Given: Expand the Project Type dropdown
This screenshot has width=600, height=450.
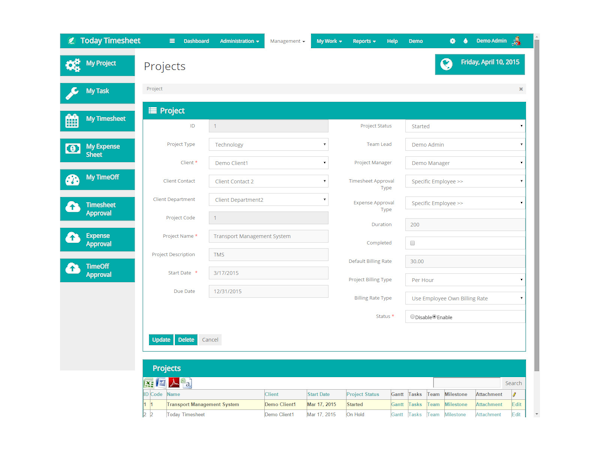Looking at the screenshot, I should pos(268,145).
